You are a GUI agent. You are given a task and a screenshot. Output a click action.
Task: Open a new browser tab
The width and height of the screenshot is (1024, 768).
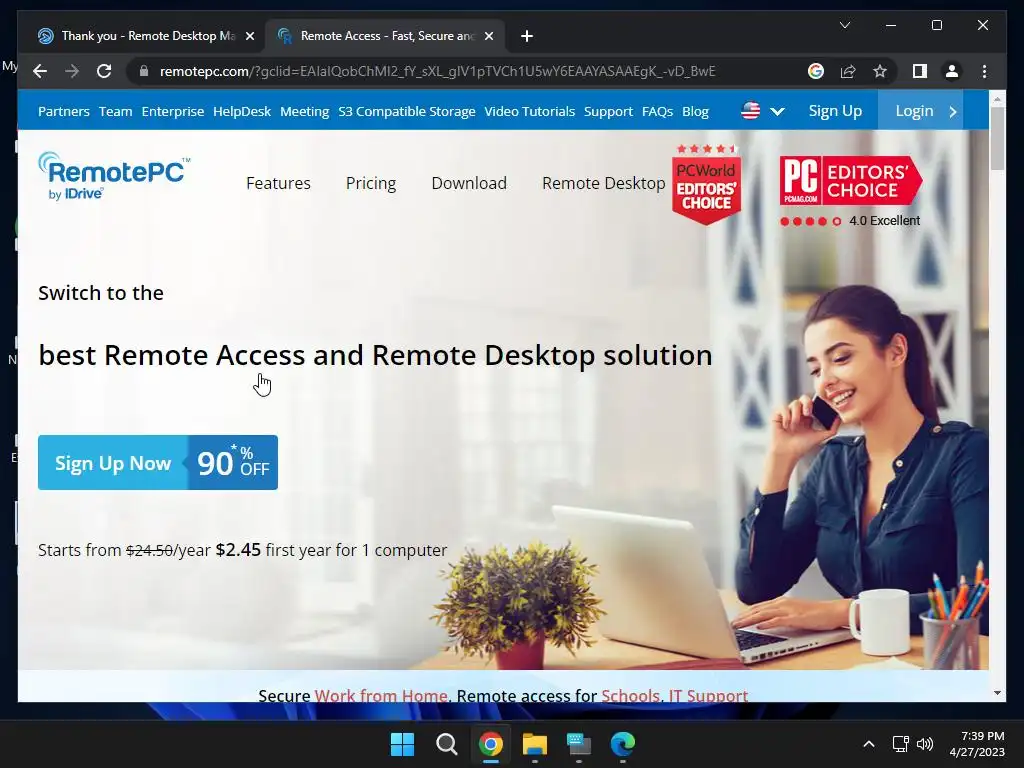(x=527, y=36)
